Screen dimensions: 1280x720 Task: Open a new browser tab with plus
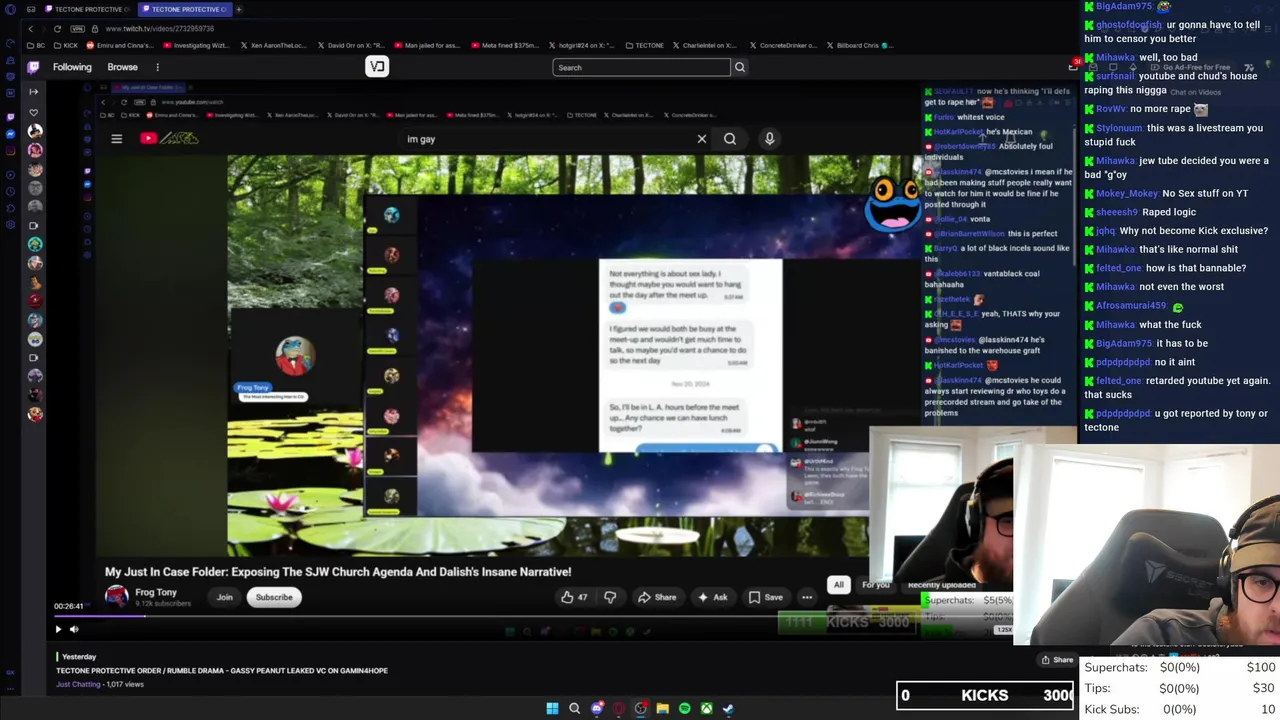point(238,9)
